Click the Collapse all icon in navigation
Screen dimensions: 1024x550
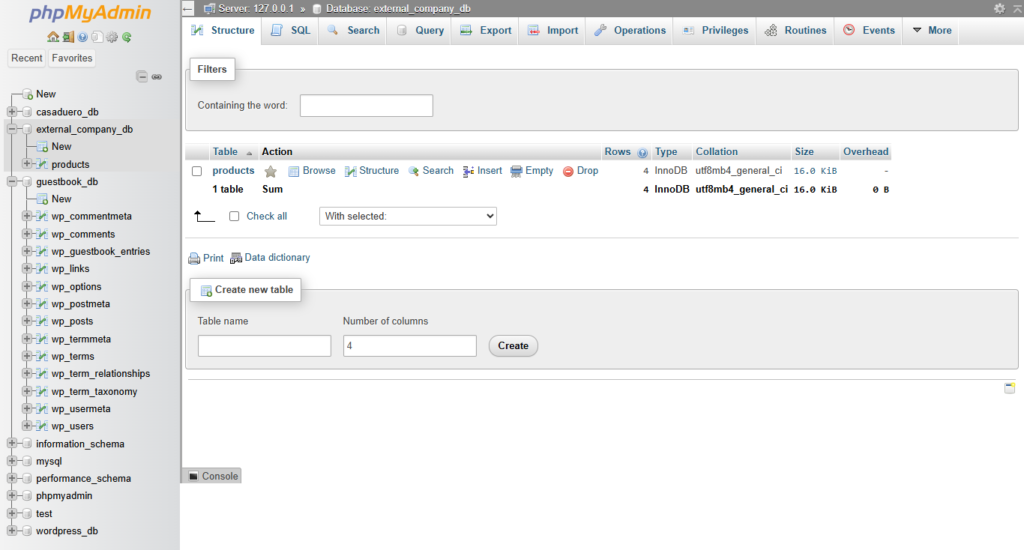pyautogui.click(x=142, y=76)
